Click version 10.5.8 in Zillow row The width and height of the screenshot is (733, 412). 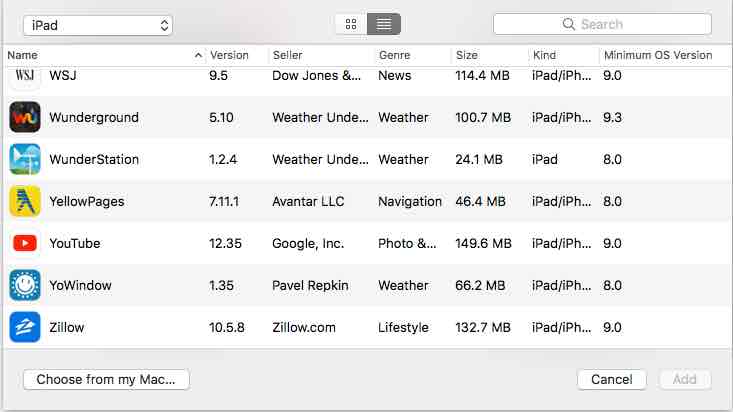point(227,327)
